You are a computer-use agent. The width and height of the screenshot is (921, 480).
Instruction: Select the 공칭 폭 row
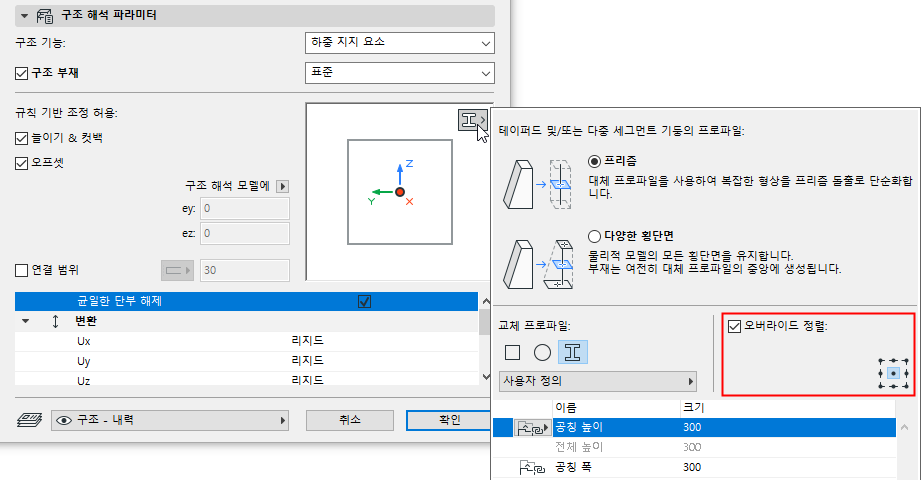click(x=694, y=467)
